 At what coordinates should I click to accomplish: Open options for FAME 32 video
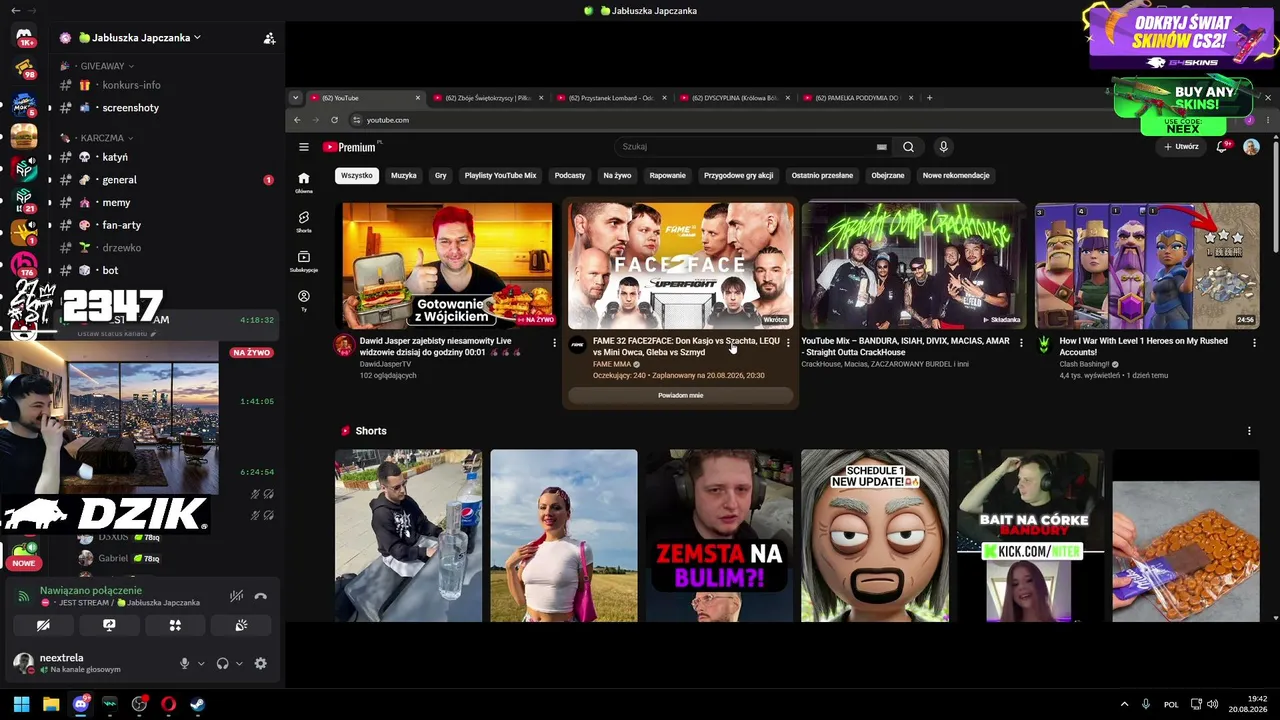(x=788, y=343)
